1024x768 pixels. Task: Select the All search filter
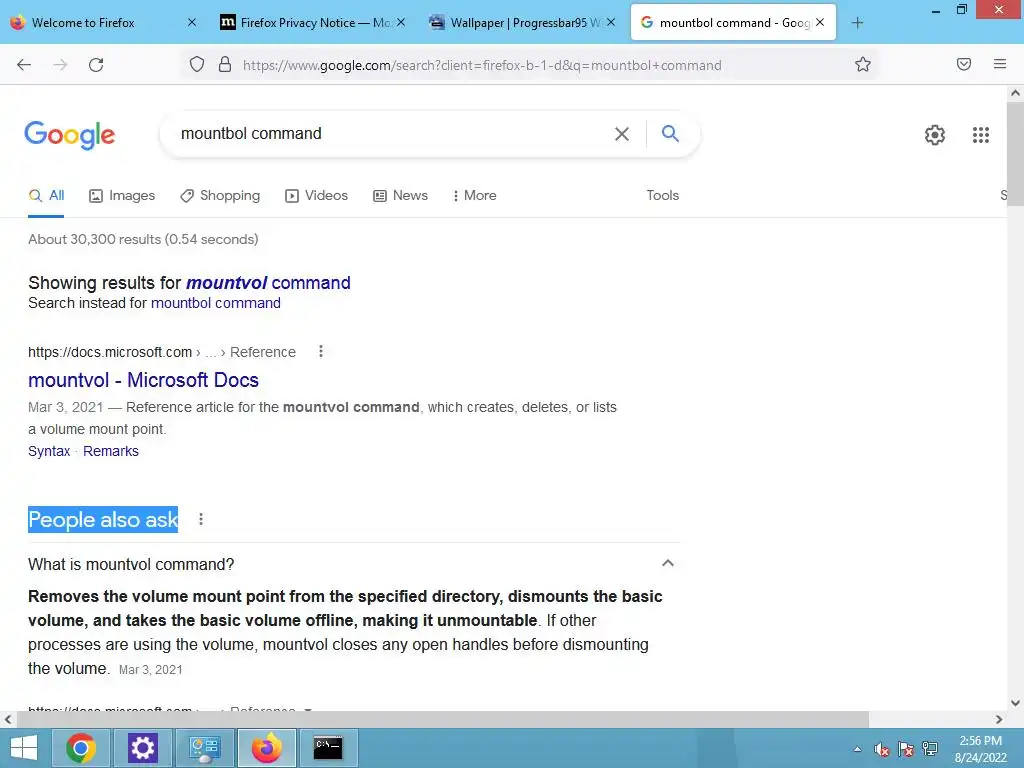(x=46, y=195)
